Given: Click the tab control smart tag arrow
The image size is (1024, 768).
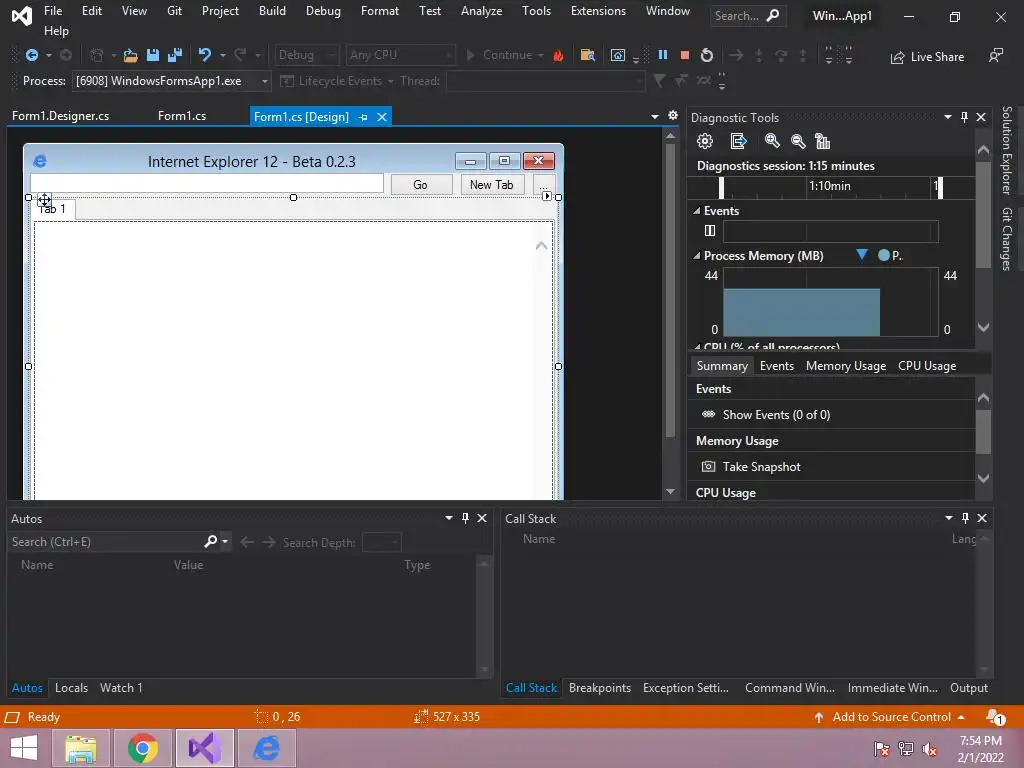Looking at the screenshot, I should (547, 196).
